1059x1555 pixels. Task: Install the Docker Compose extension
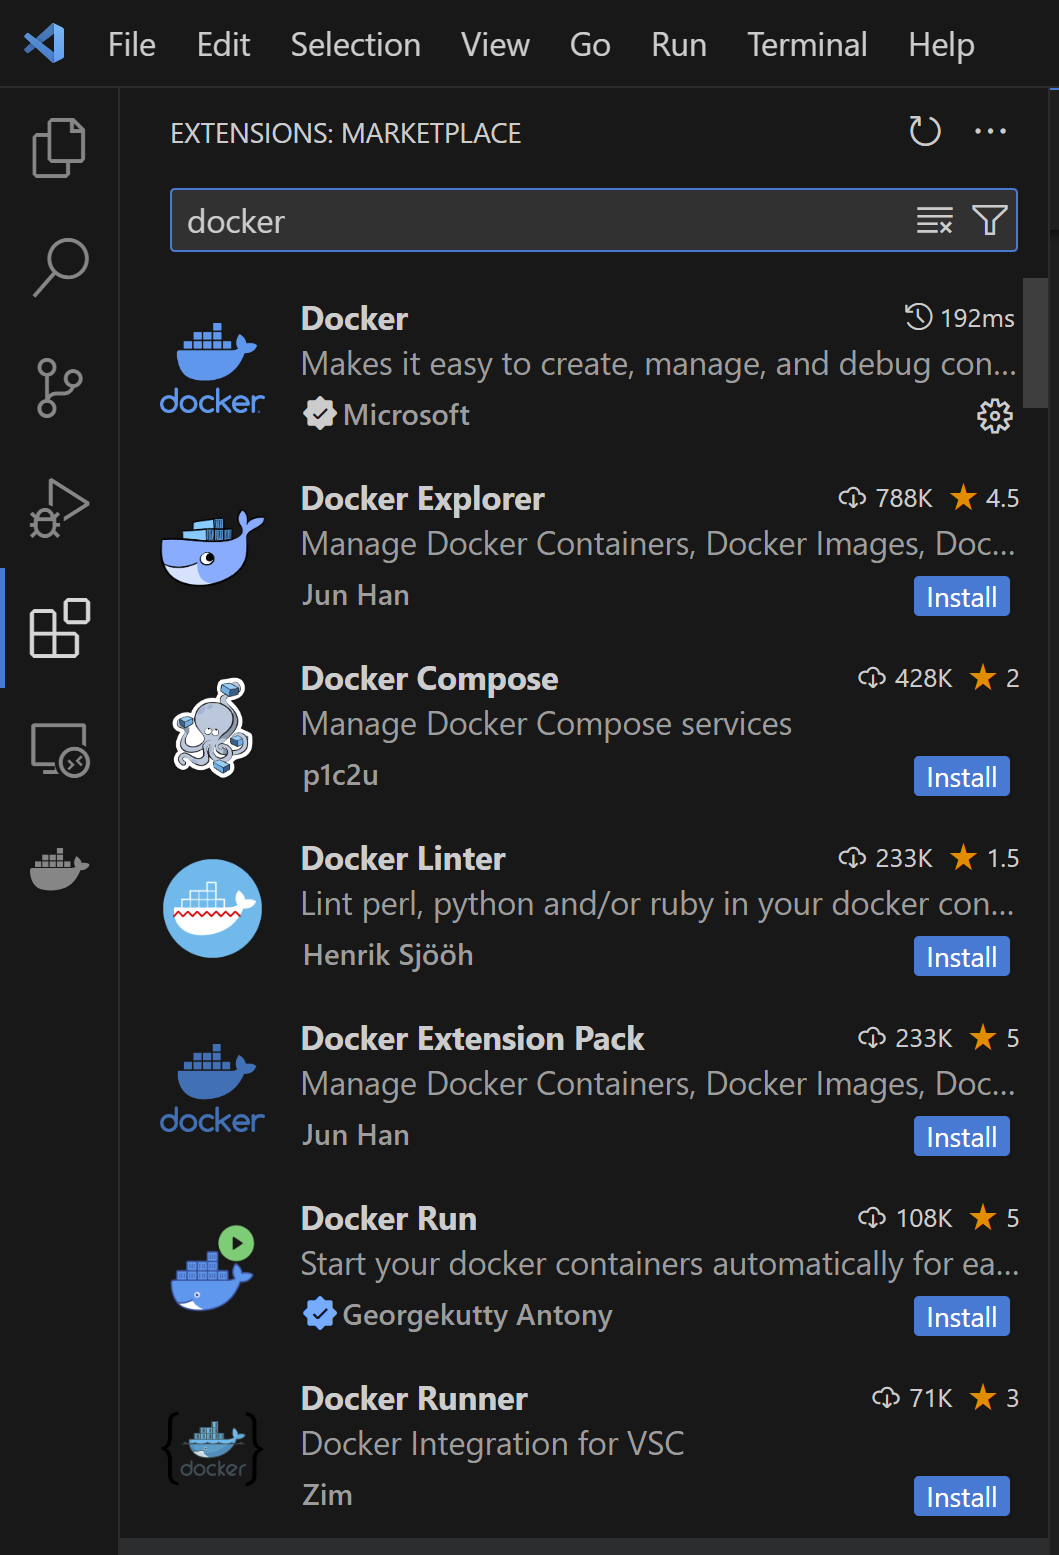click(x=961, y=777)
